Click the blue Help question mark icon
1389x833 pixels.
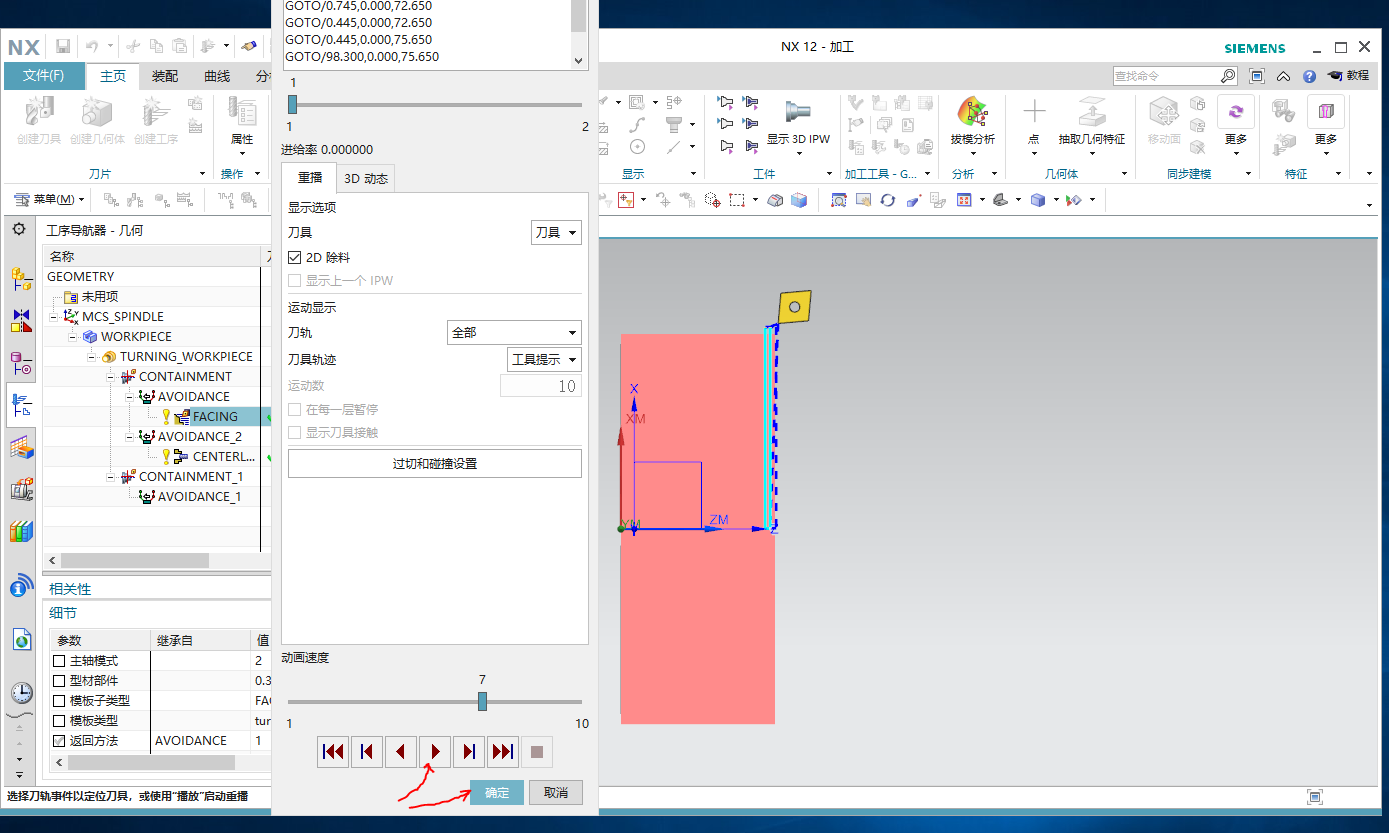1309,76
